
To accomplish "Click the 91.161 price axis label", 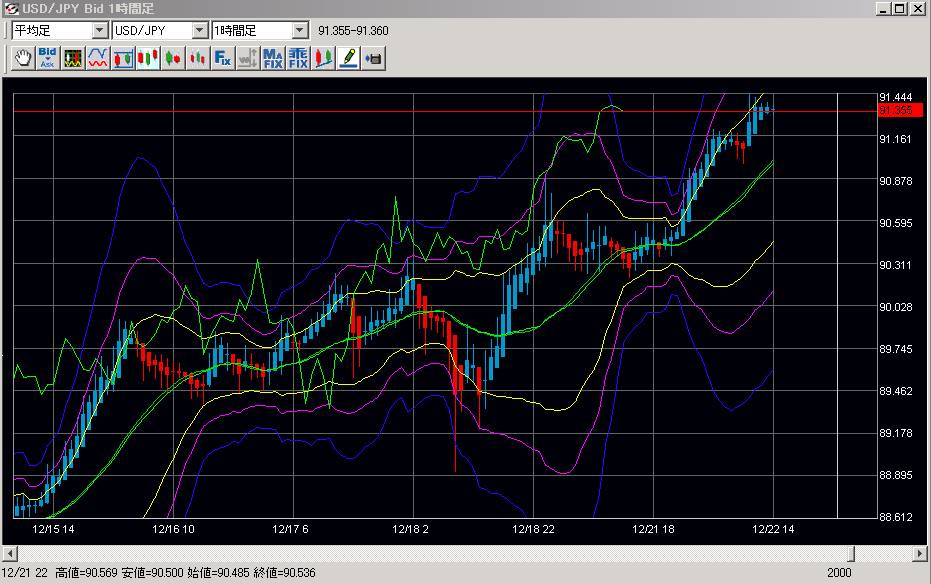I will click(x=895, y=139).
